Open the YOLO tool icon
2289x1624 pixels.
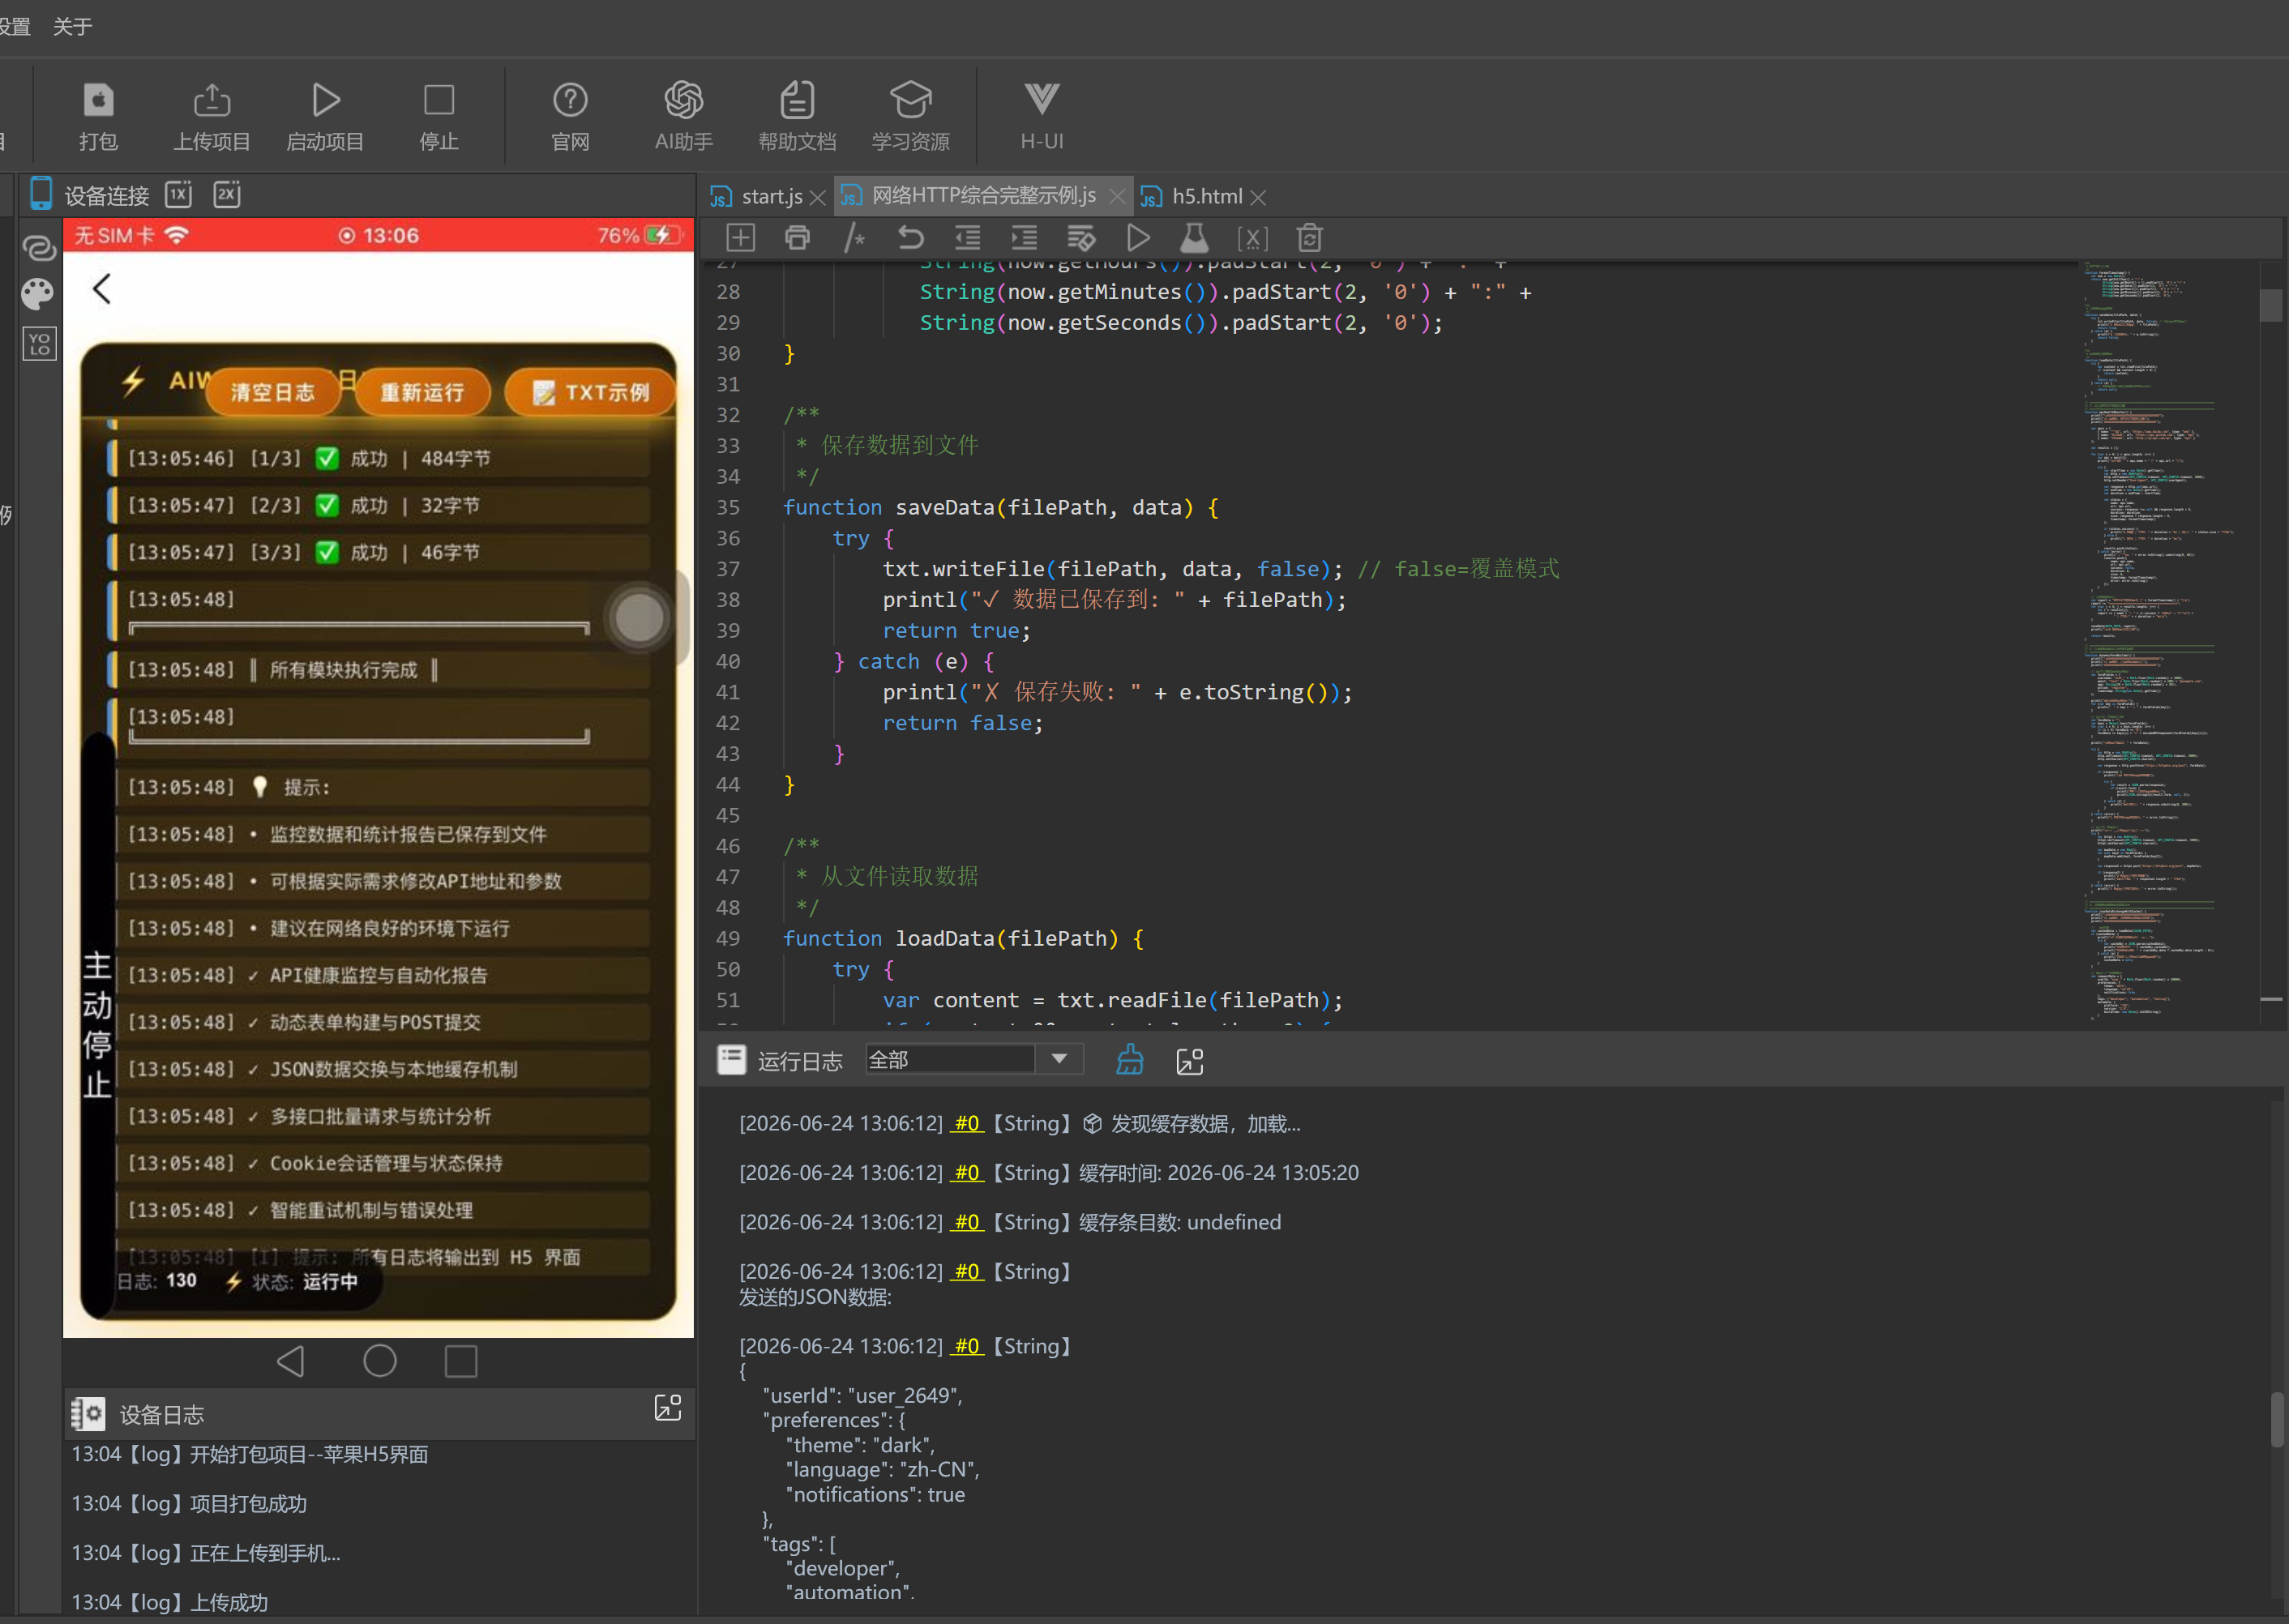pyautogui.click(x=39, y=344)
